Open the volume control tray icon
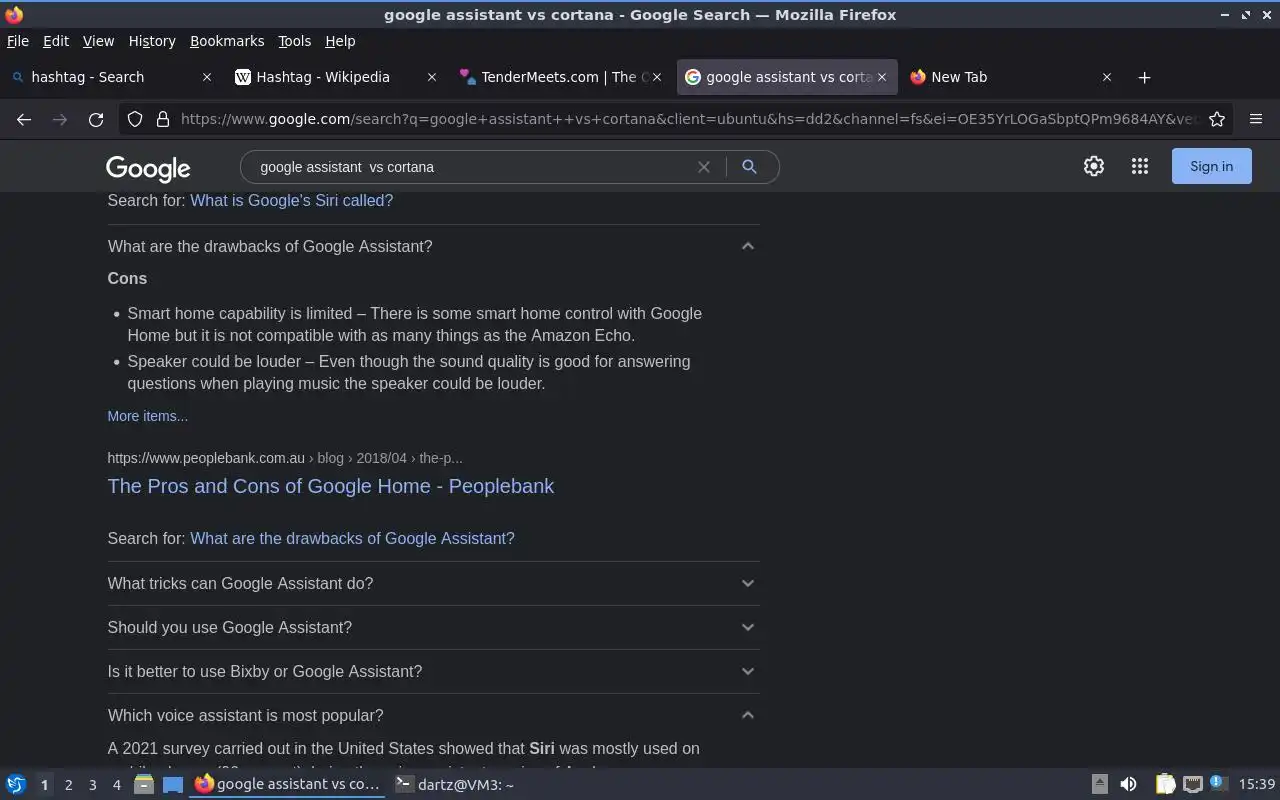The height and width of the screenshot is (800, 1280). pos(1128,785)
